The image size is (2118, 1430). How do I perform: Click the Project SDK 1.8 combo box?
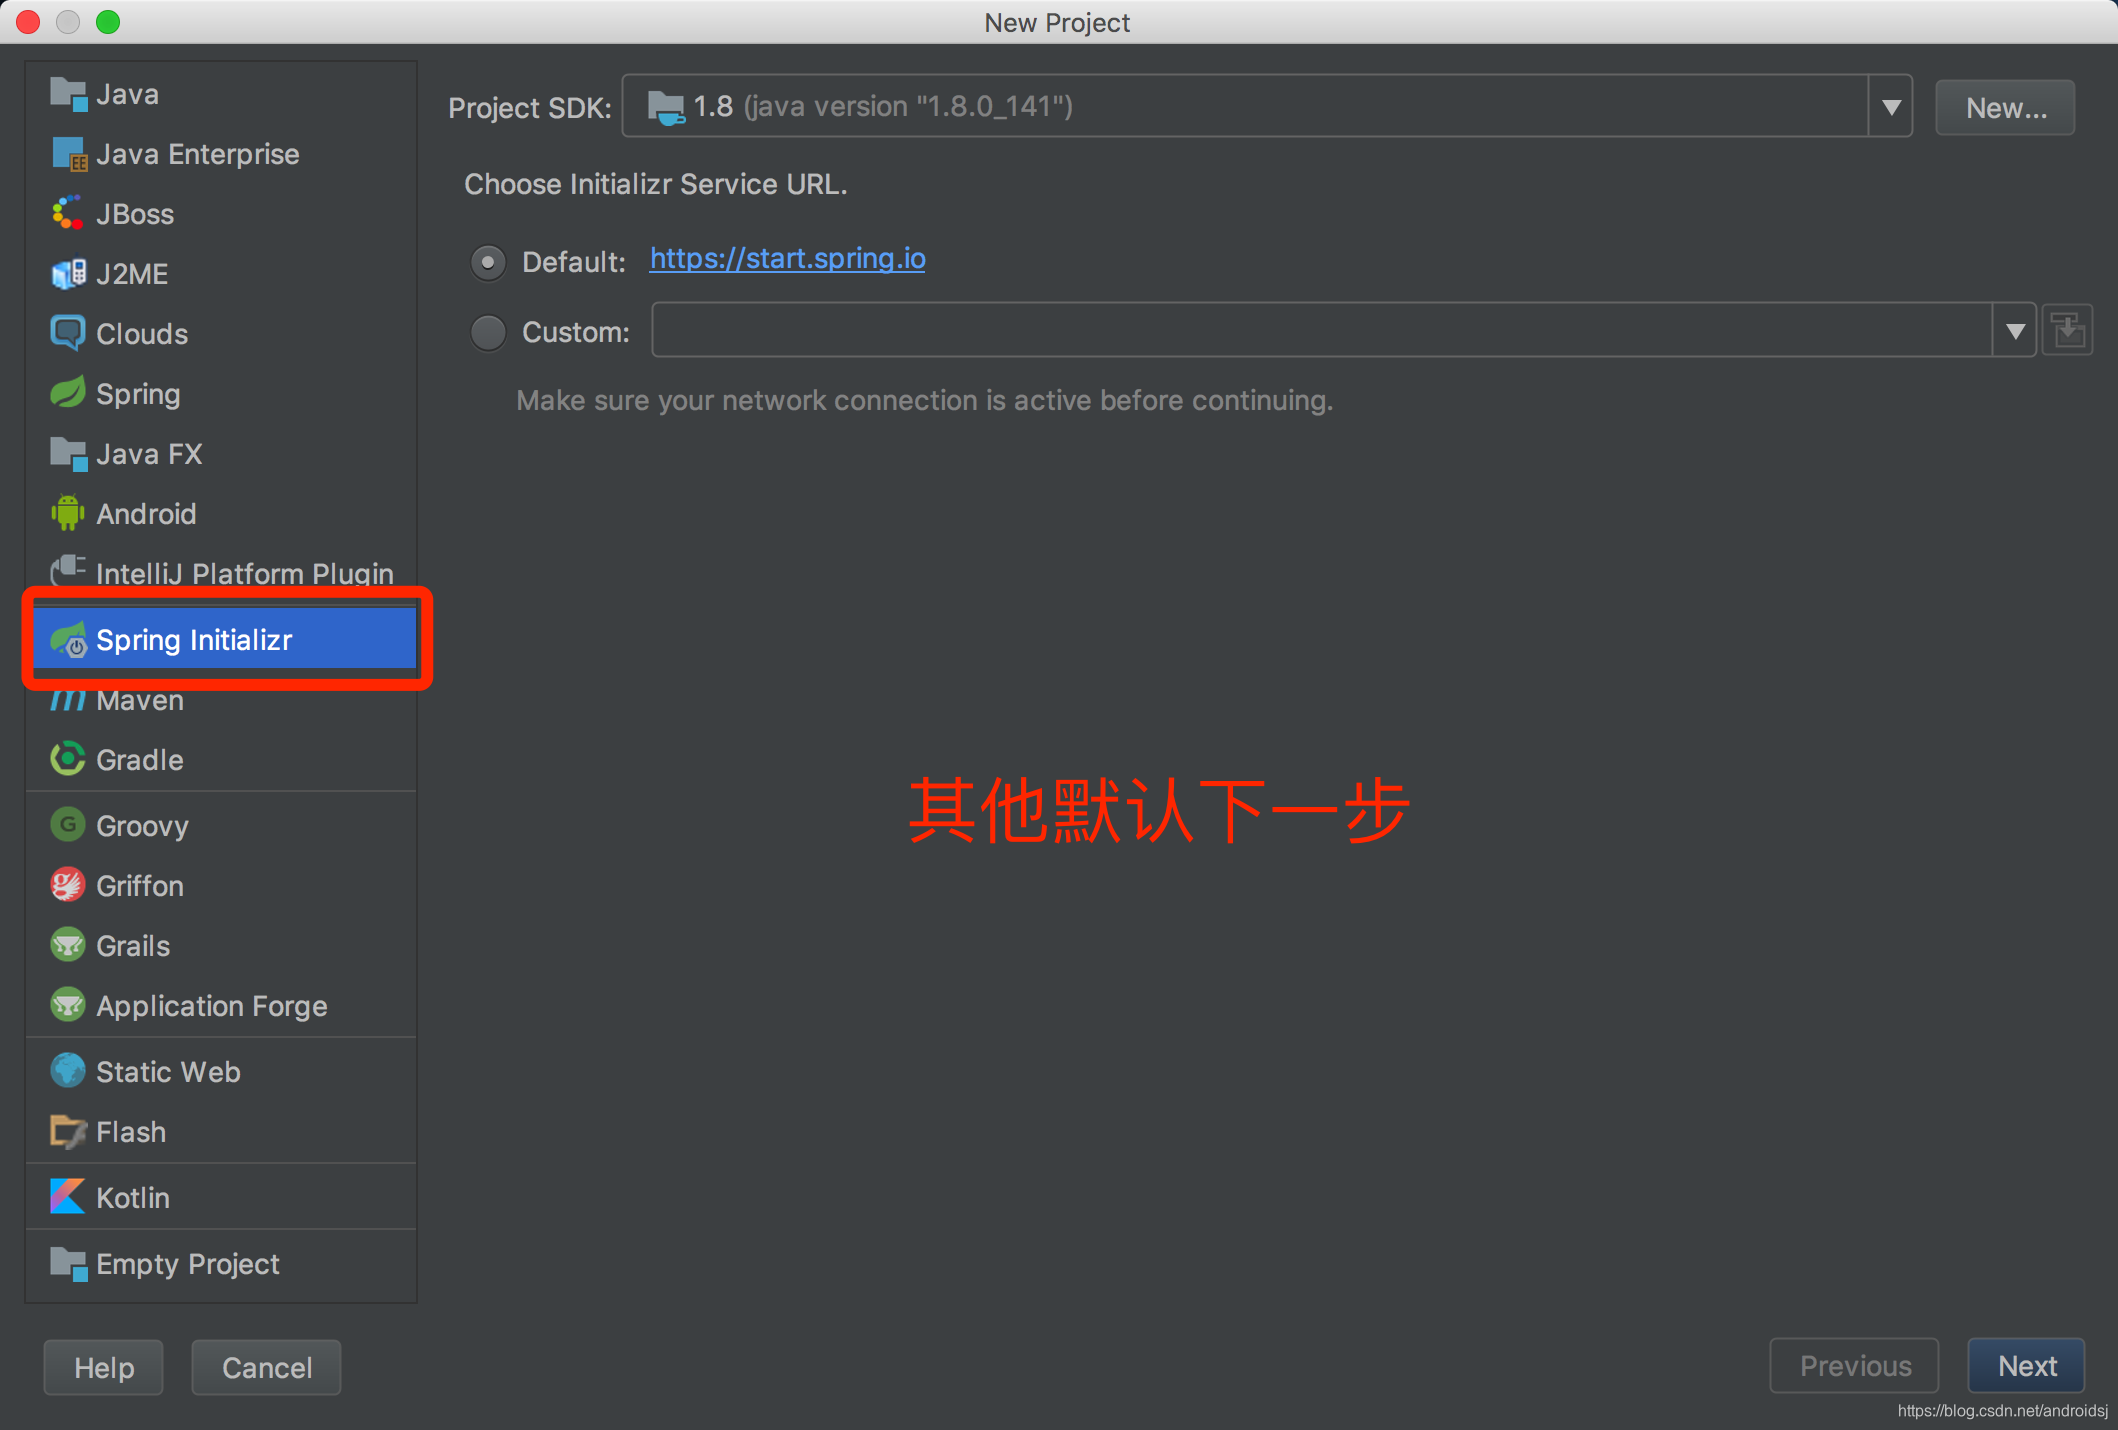pos(1244,107)
